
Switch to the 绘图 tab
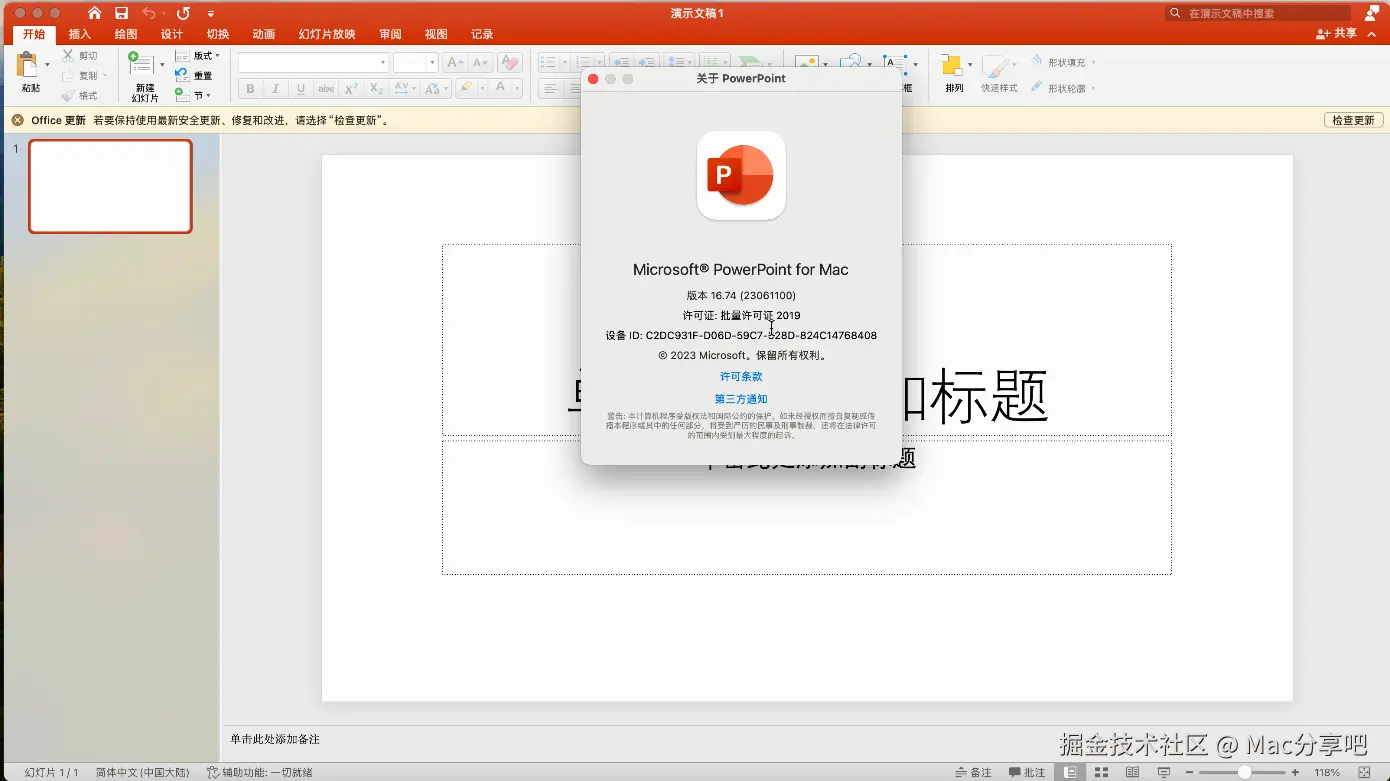126,34
